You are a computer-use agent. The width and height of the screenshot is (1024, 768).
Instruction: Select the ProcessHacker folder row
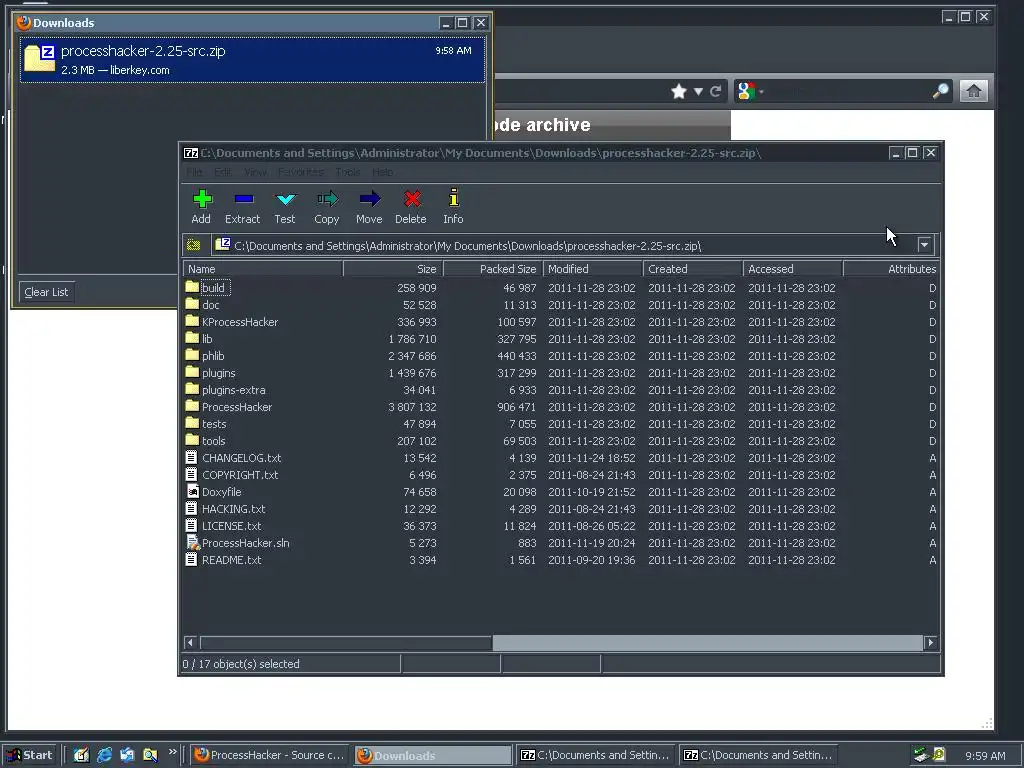click(x=561, y=406)
